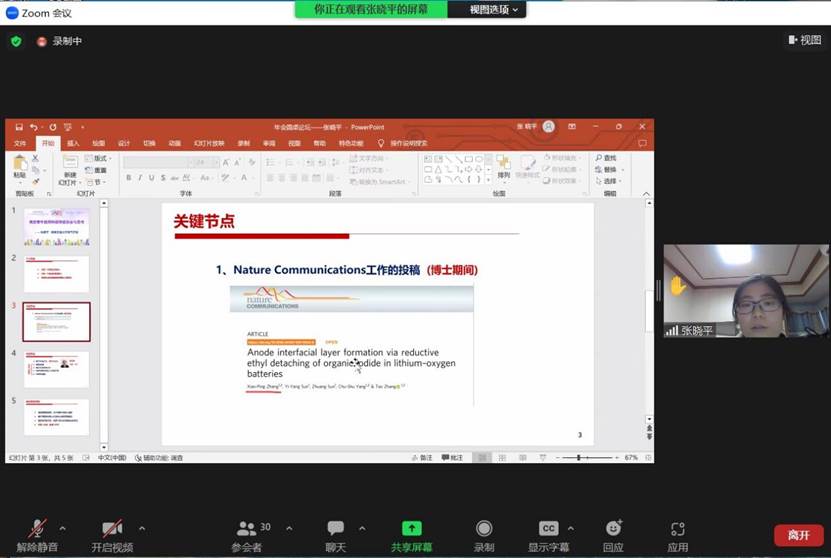Unmute the microphone (解除静音)
The height and width of the screenshot is (558, 831).
click(39, 529)
